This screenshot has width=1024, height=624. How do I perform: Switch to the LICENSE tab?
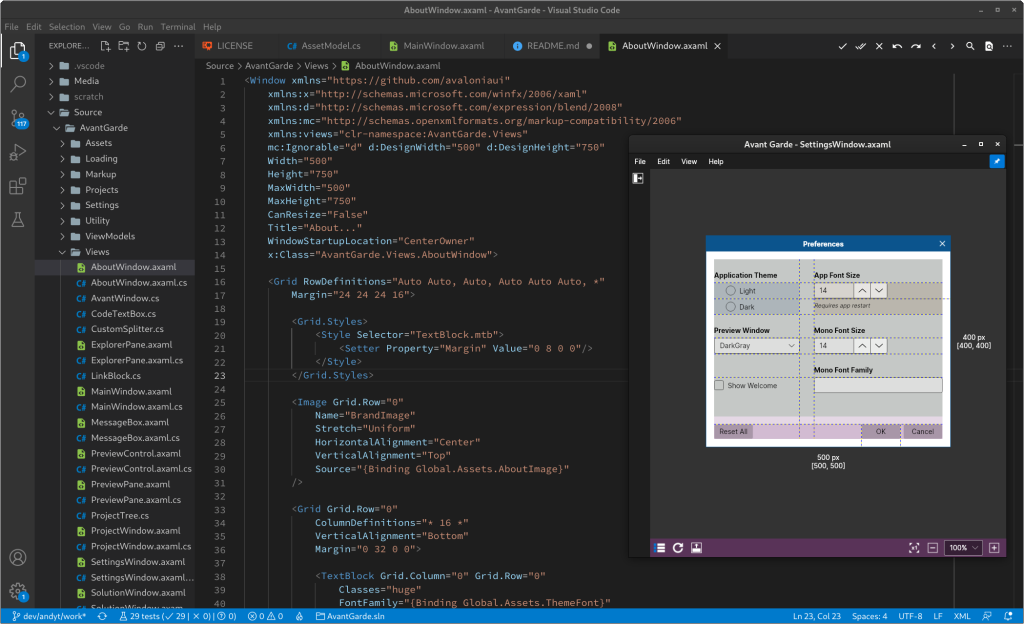(234, 46)
